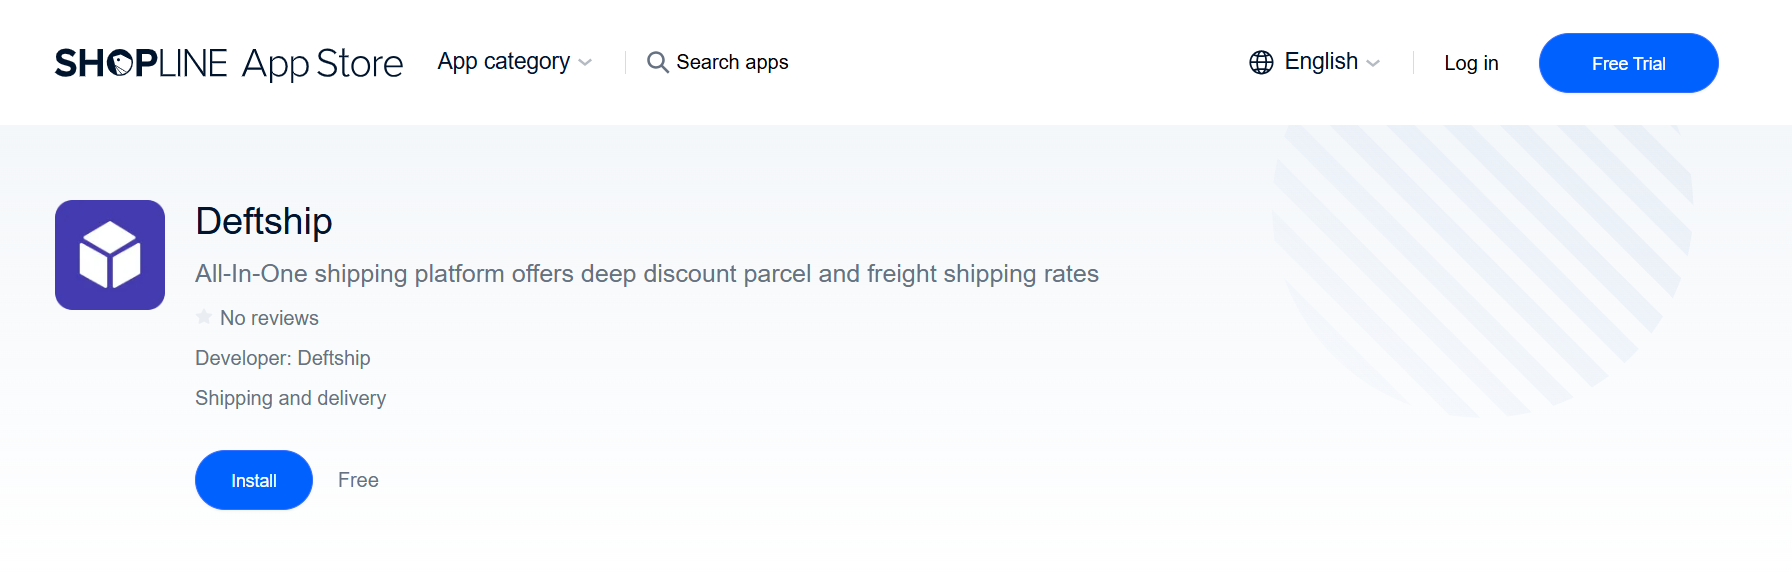Screen dimensions: 1792x572
Task: Click the Free pricing label
Action: [x=358, y=480]
